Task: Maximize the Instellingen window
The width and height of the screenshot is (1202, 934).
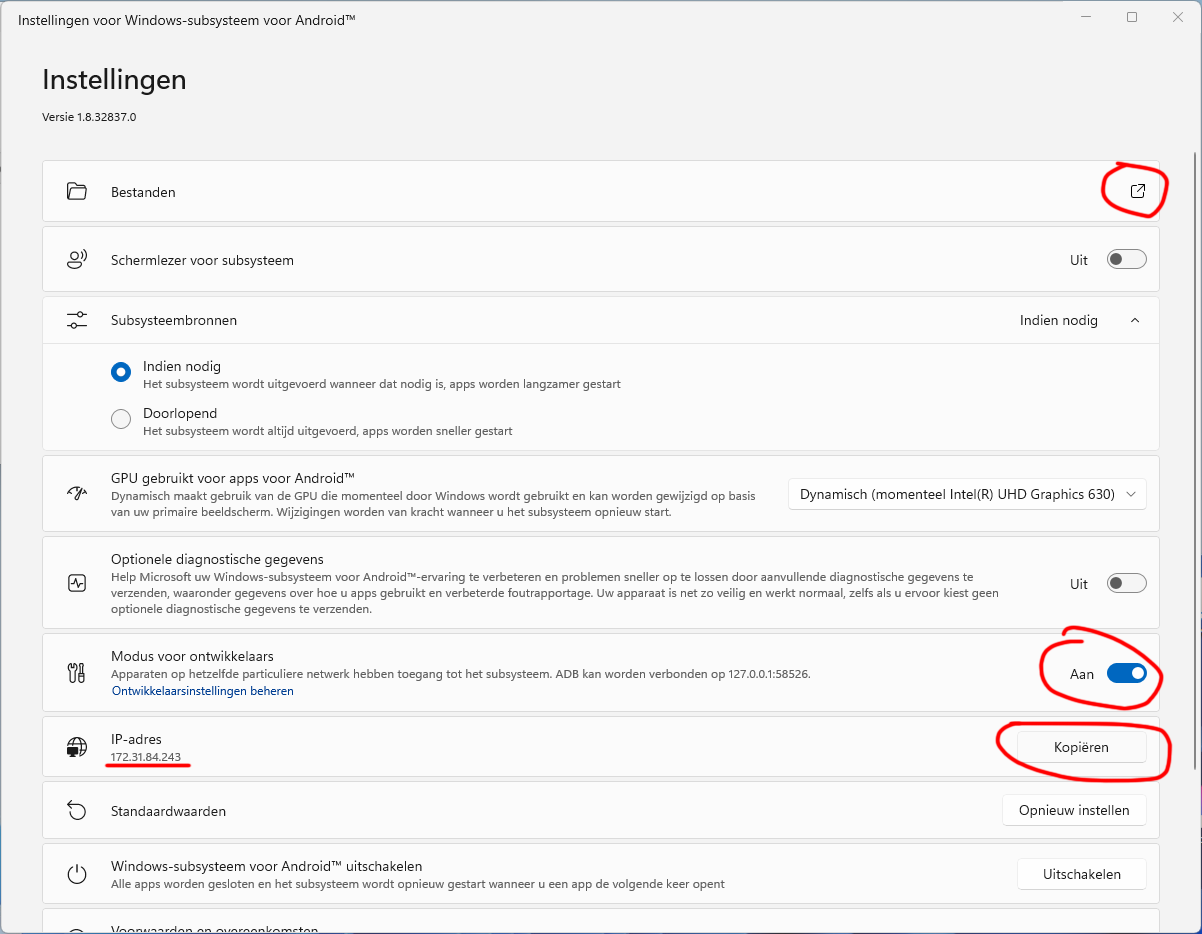Action: (1132, 17)
